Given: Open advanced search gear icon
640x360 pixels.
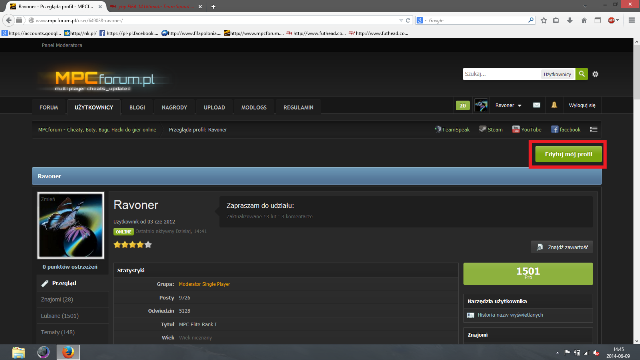Looking at the screenshot, I should (x=595, y=74).
